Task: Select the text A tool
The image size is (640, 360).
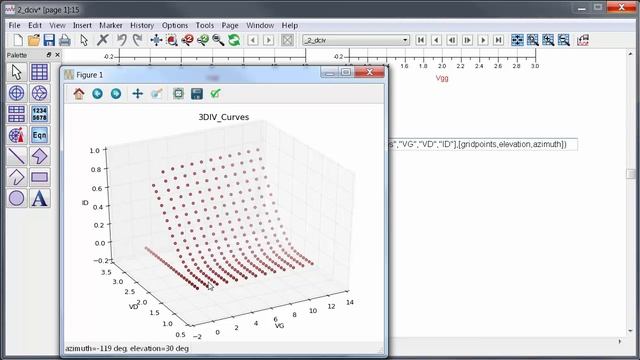Action: tap(40, 198)
